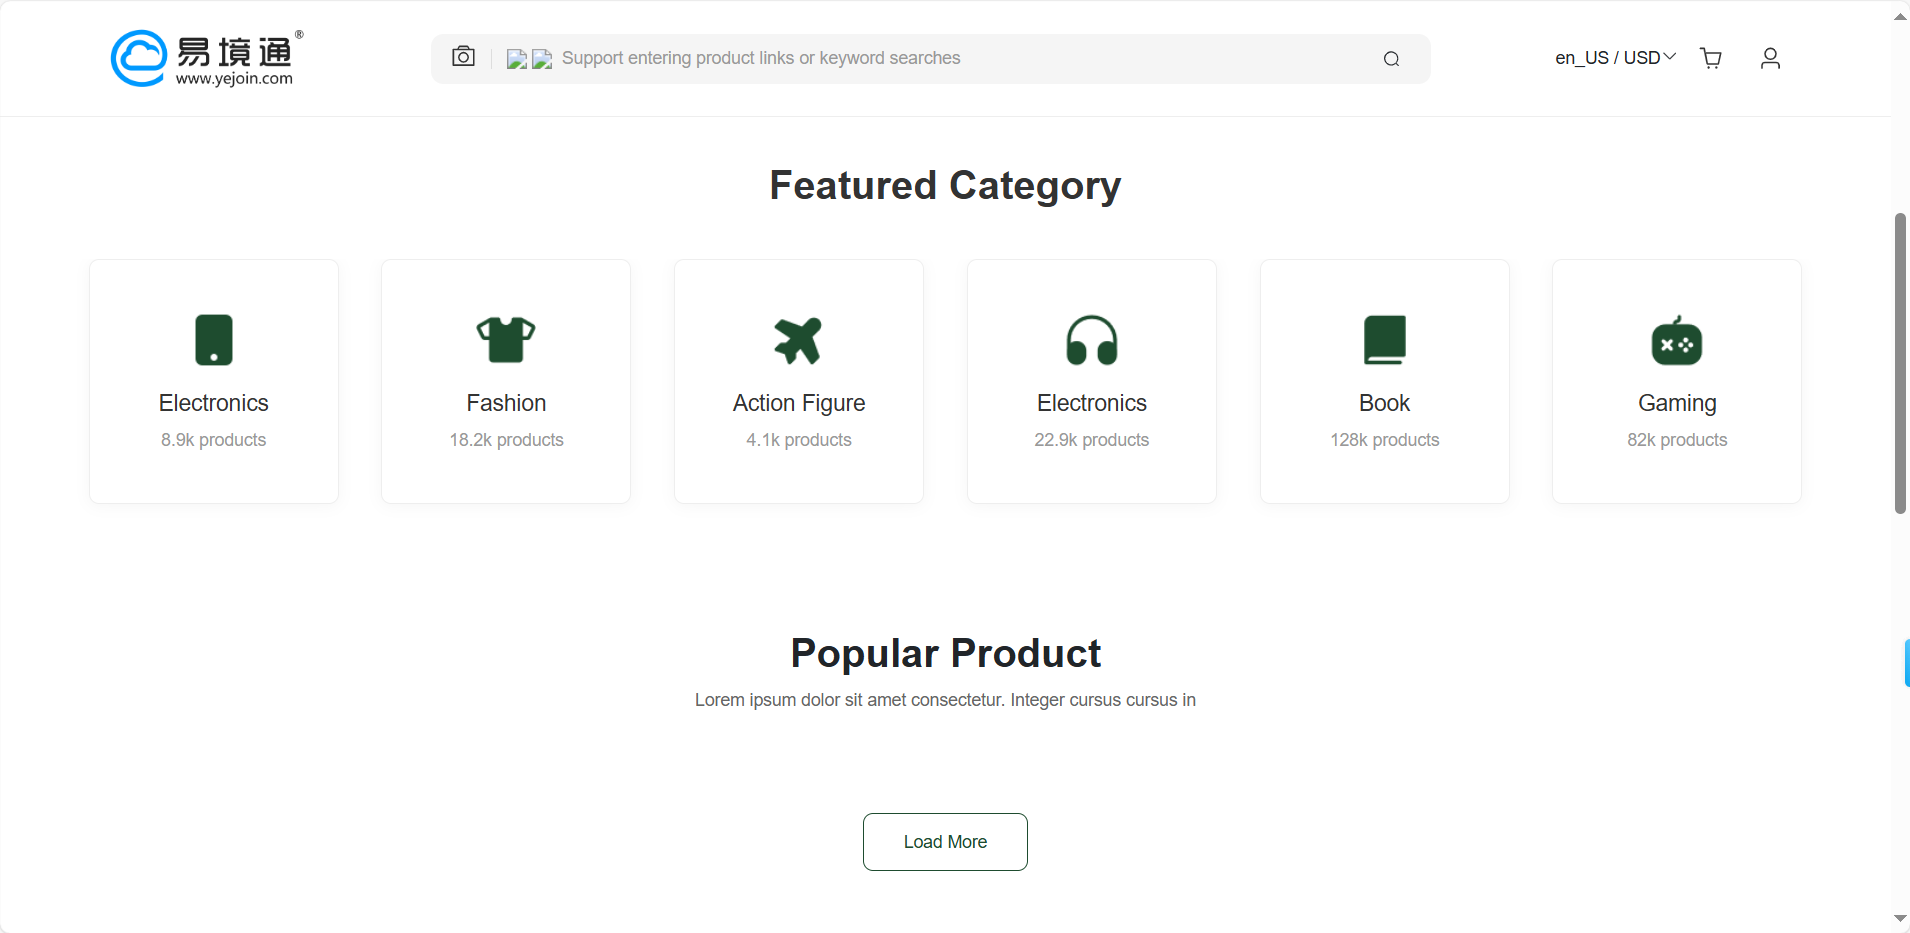Click the scroll down arrow
1910x933 pixels.
(1900, 918)
